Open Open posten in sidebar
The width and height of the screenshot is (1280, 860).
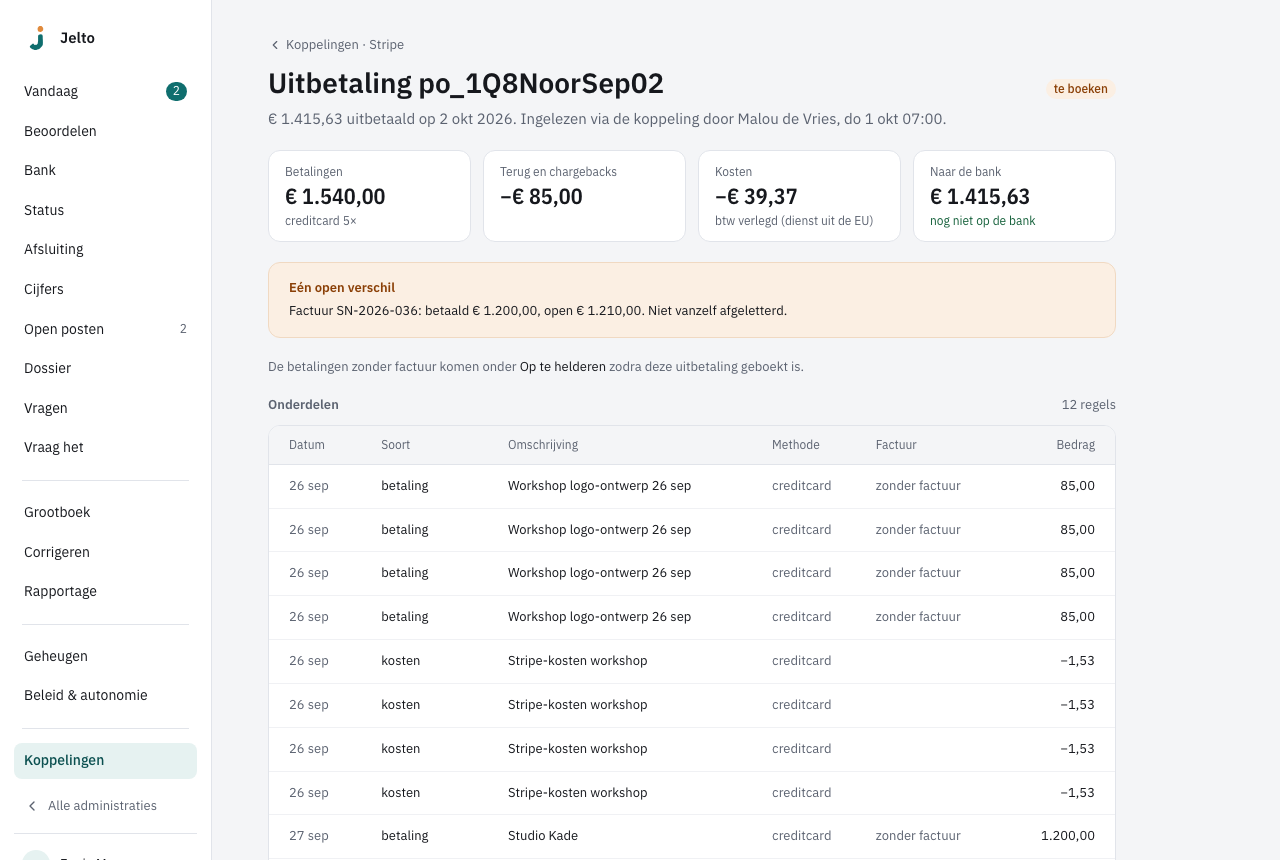click(105, 329)
